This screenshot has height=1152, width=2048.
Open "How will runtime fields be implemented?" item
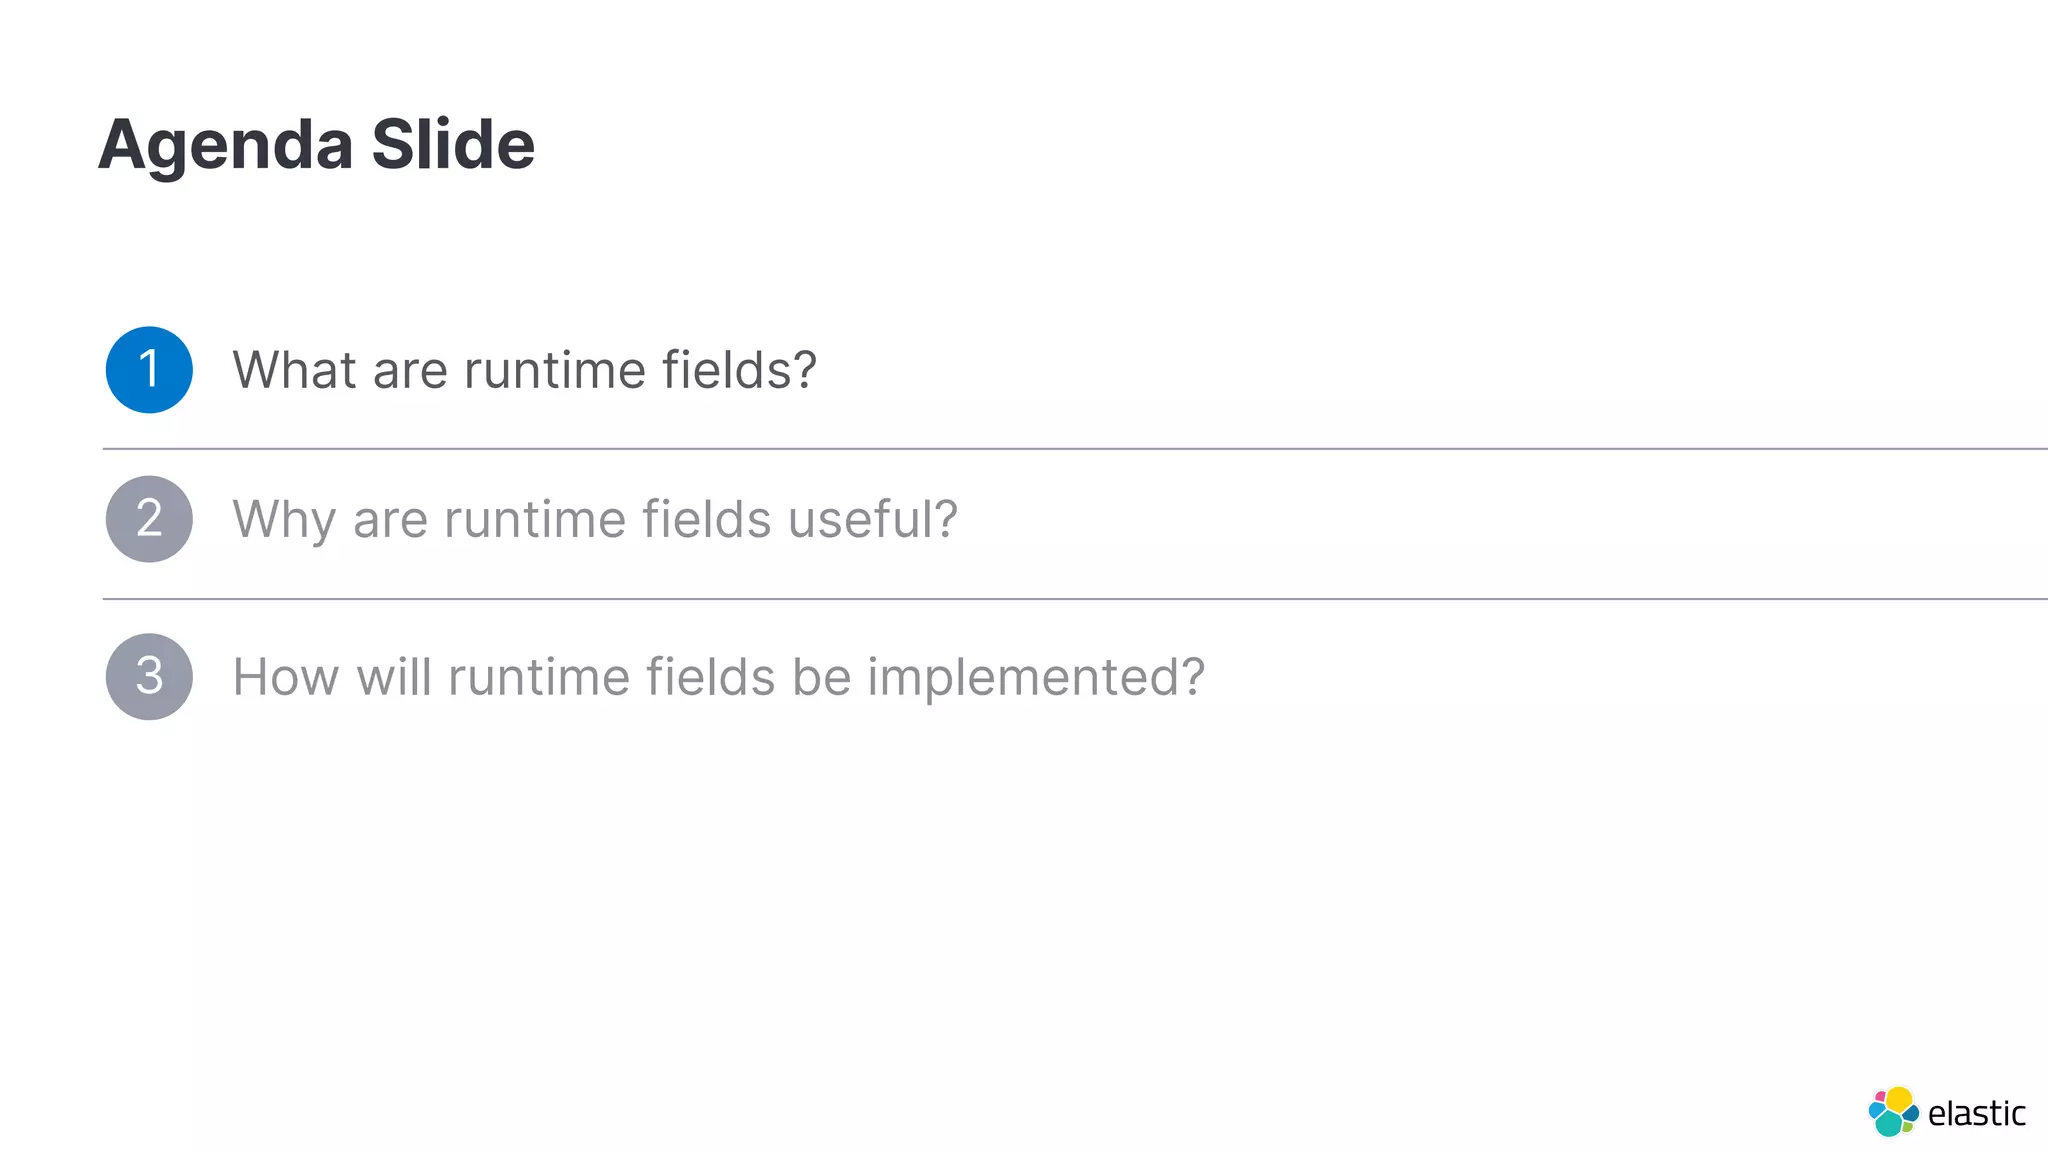click(x=719, y=677)
